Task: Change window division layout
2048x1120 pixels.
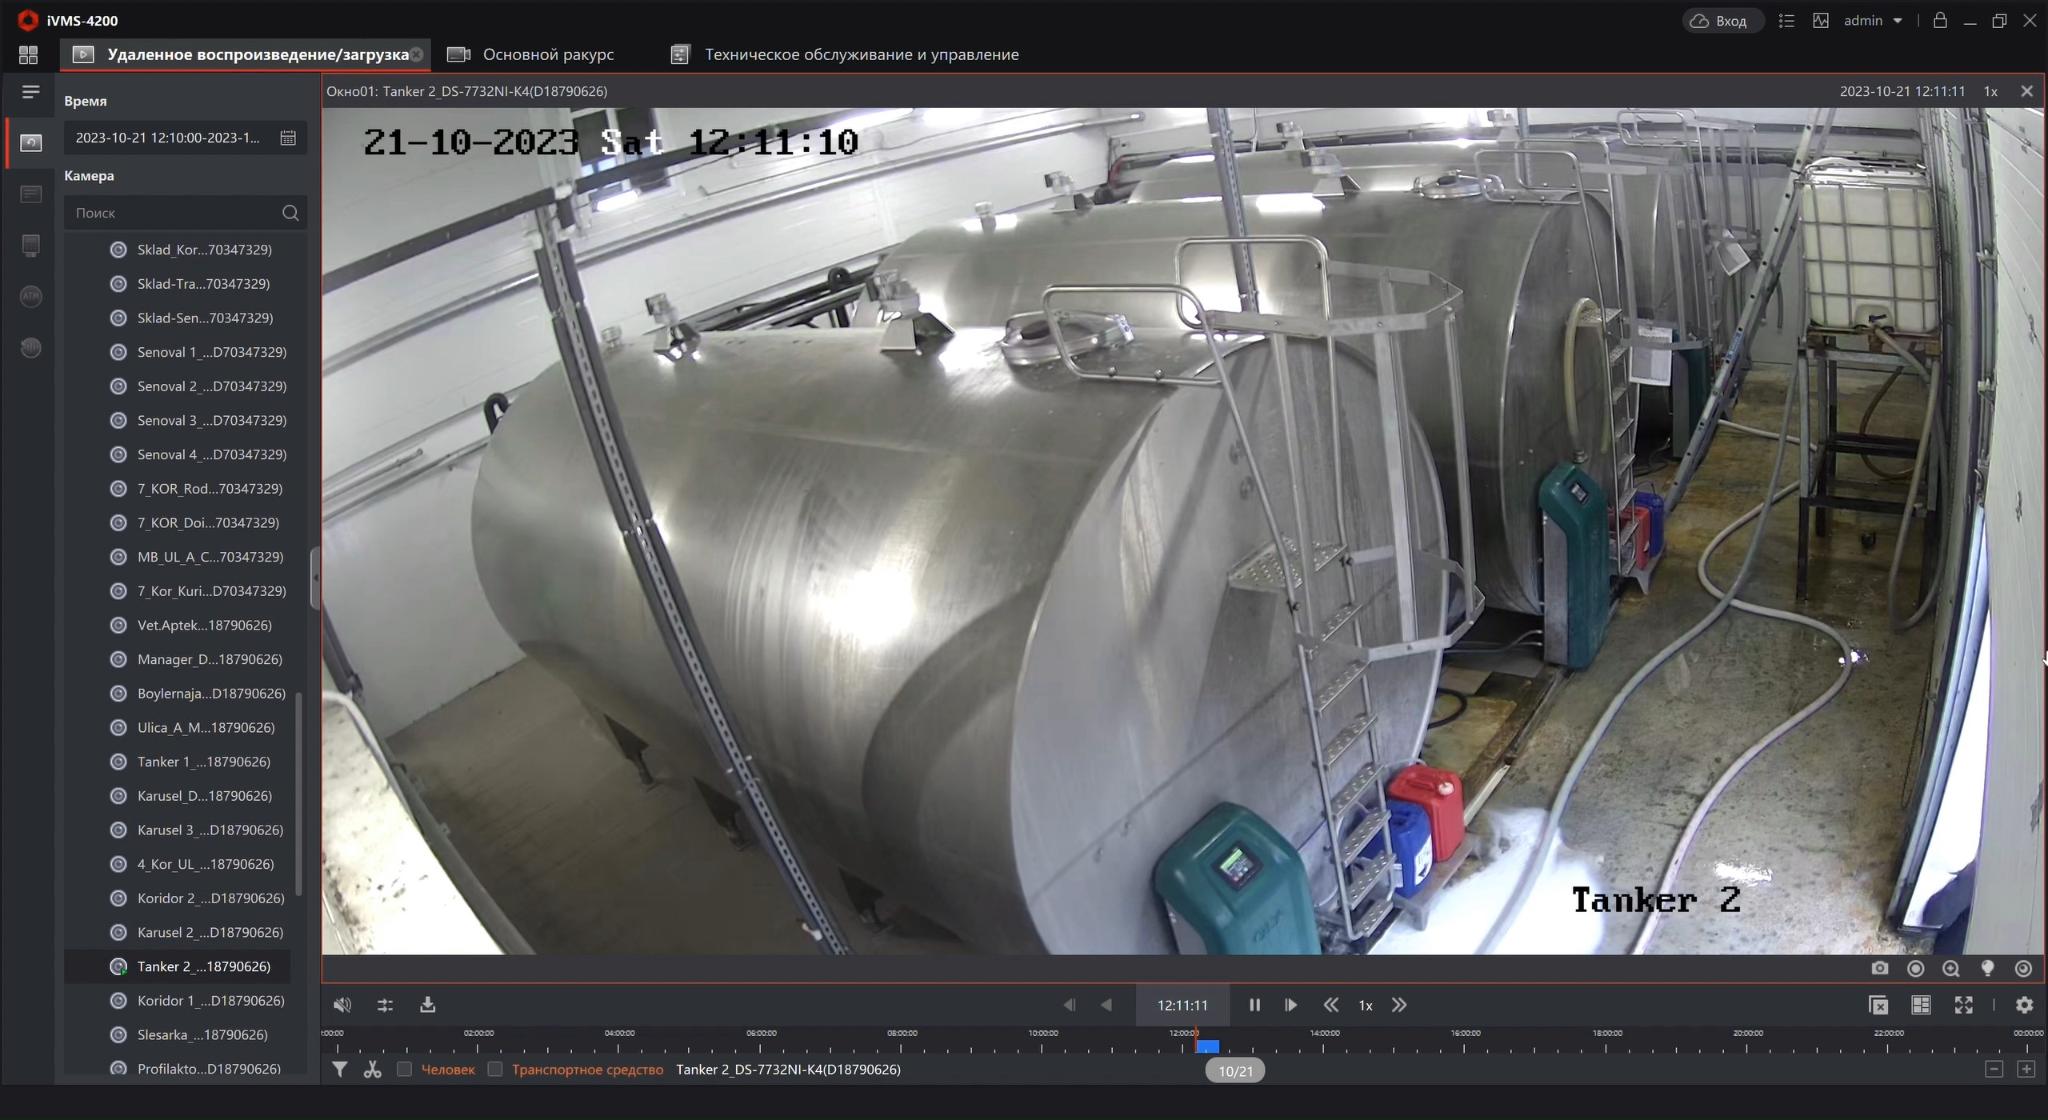Action: tap(1921, 1005)
